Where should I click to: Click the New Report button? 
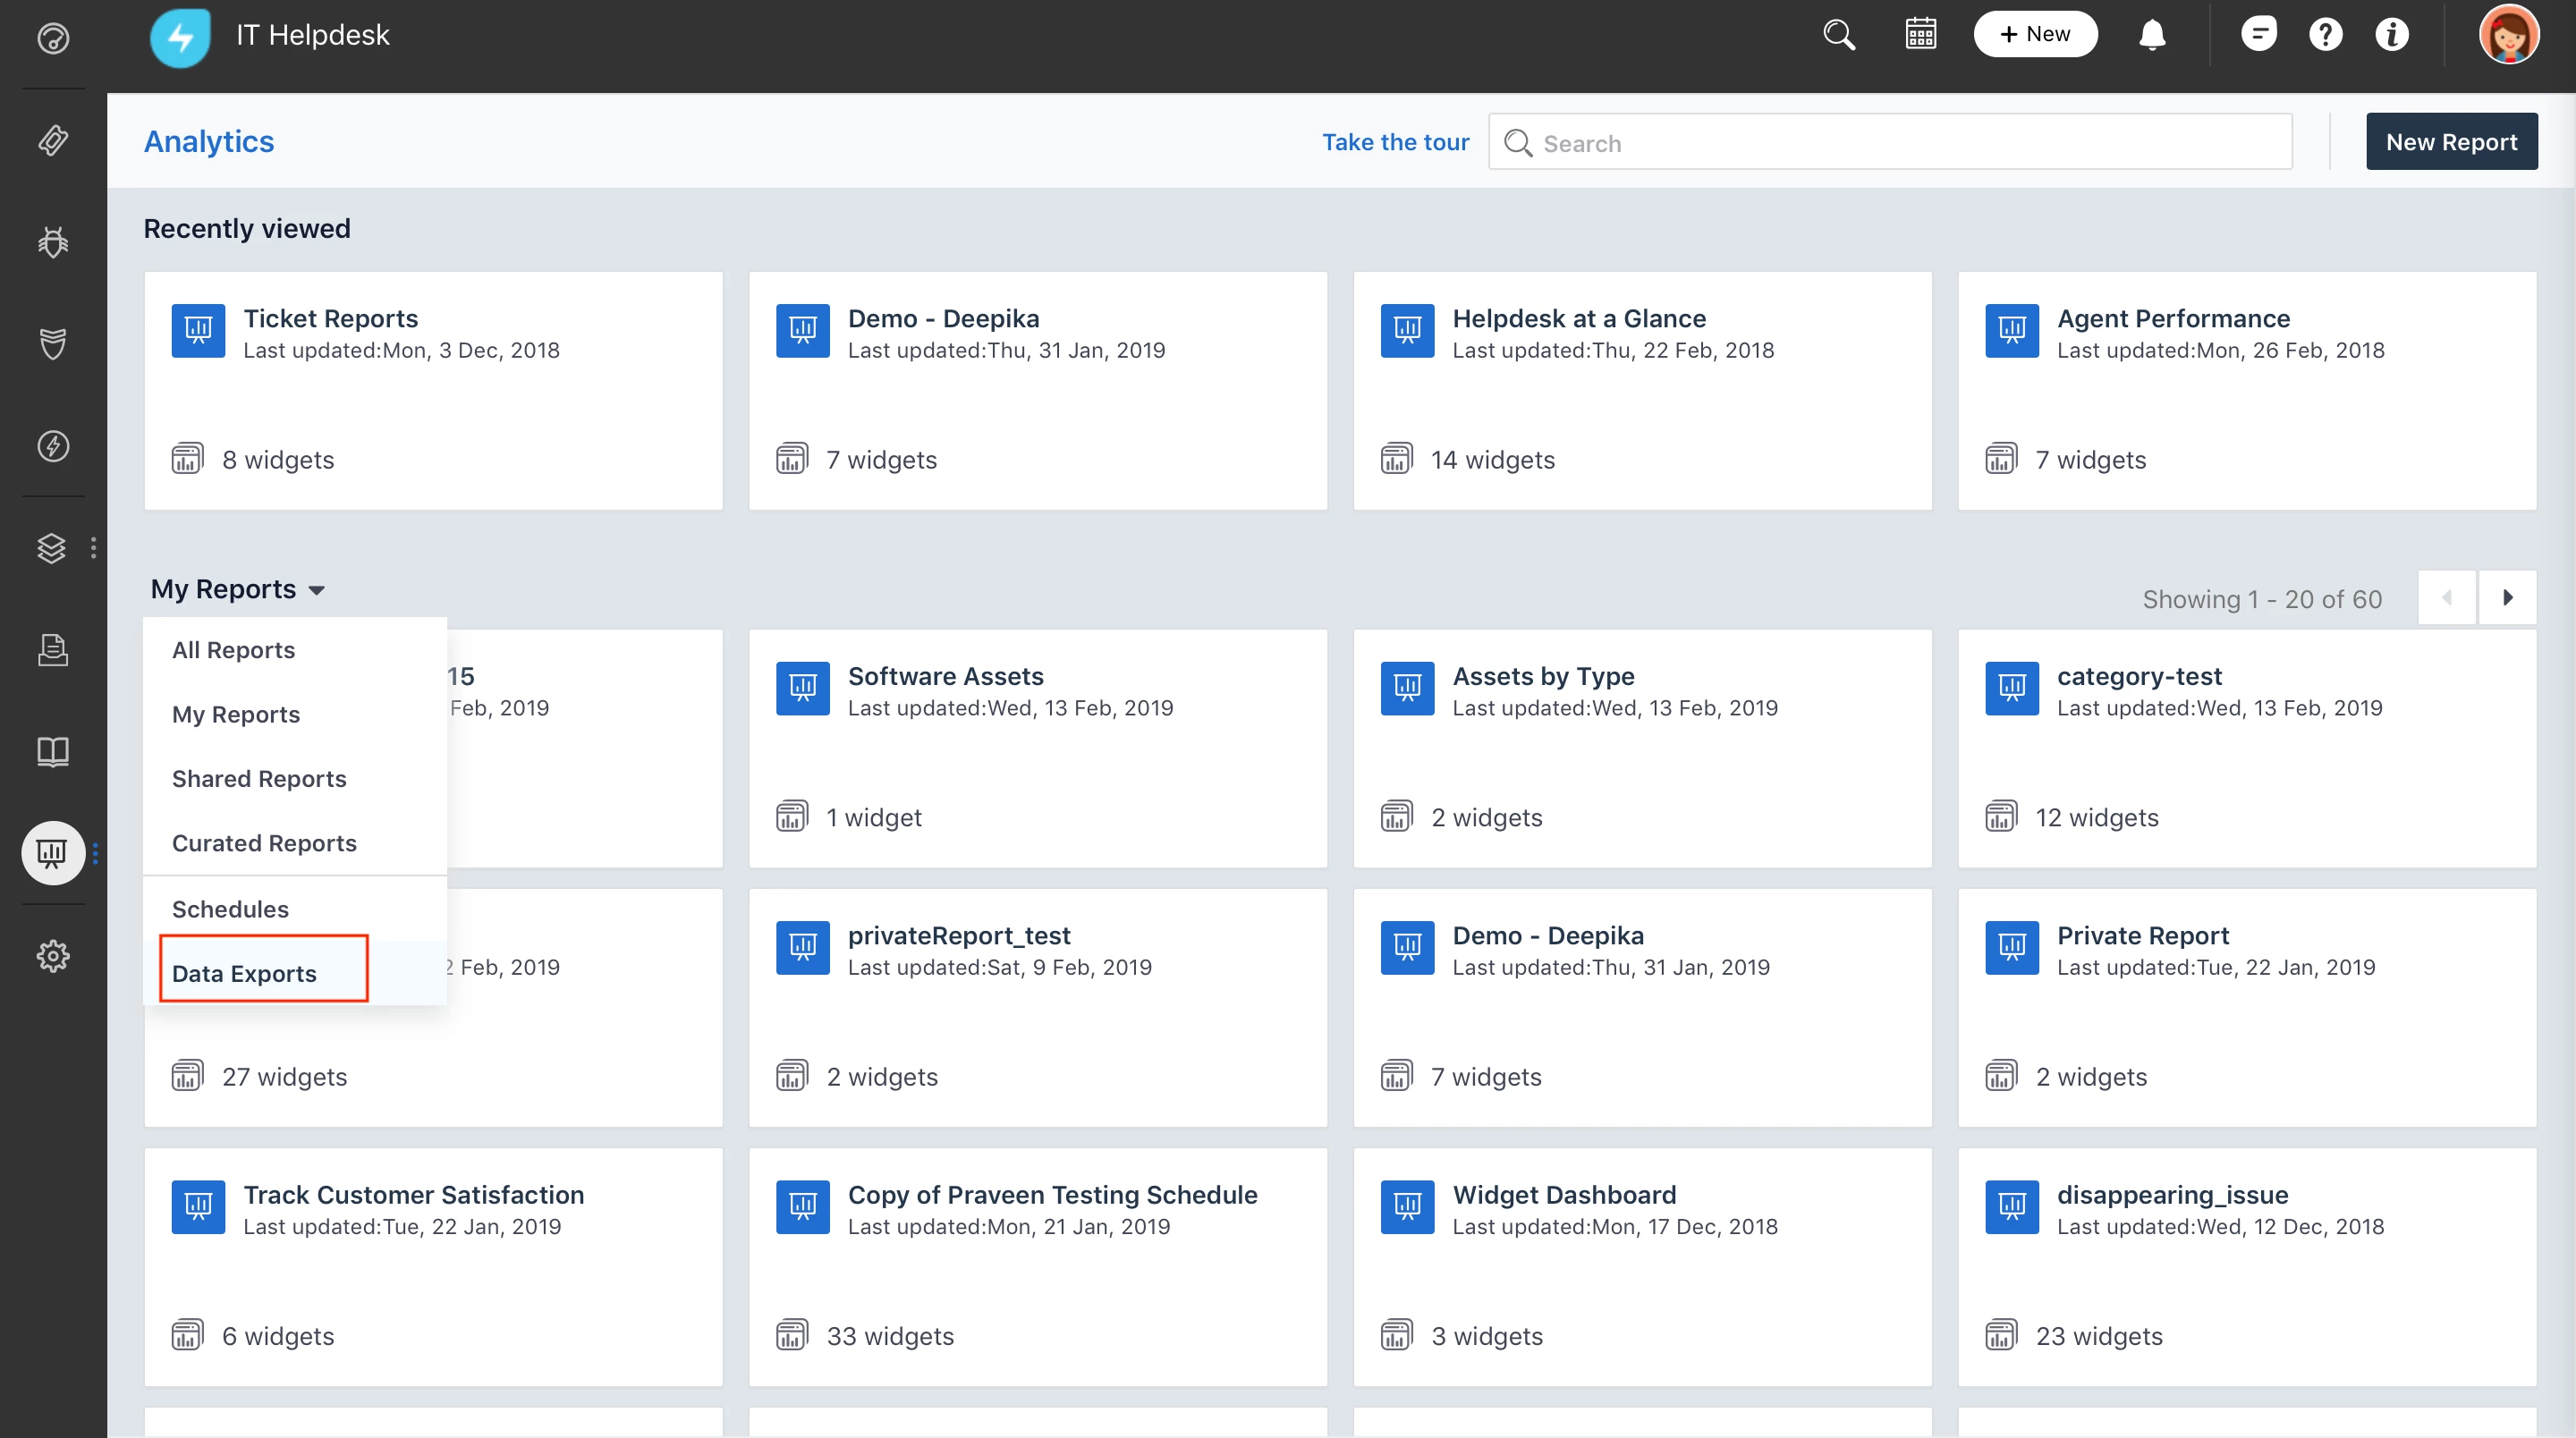(2451, 142)
